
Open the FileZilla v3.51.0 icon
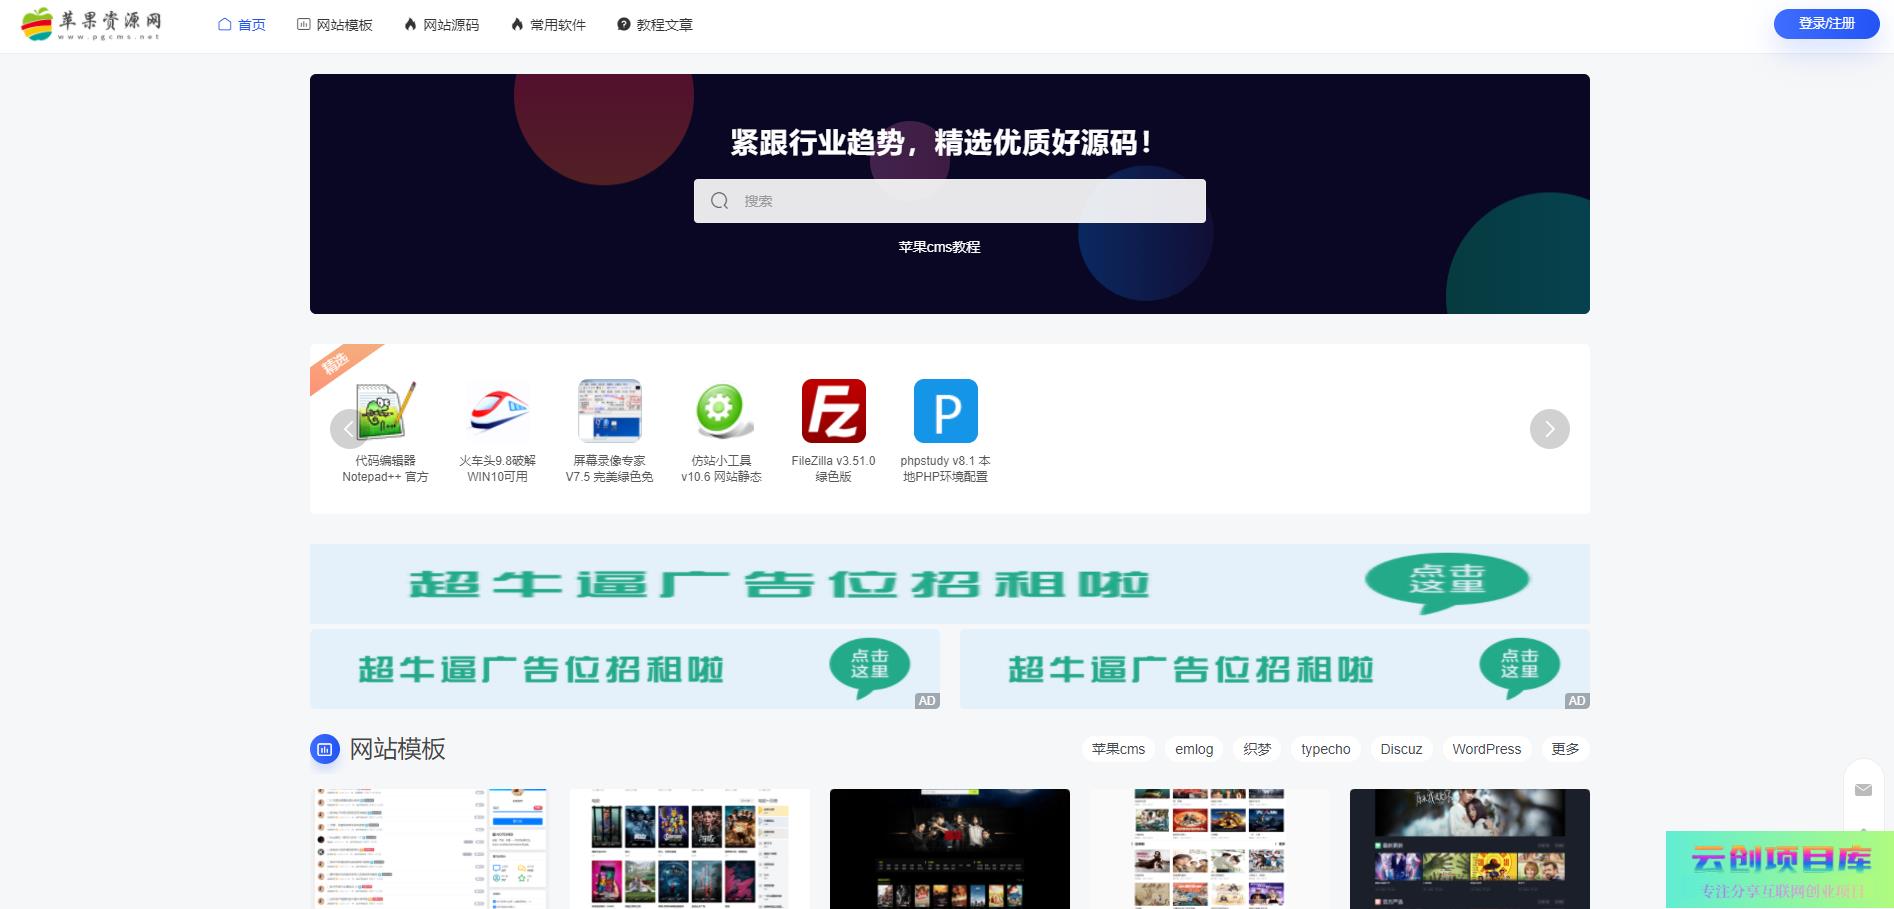[833, 411]
